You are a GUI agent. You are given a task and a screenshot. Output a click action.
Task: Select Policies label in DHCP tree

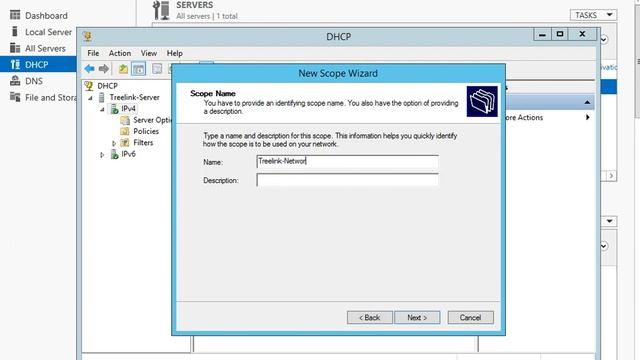pos(146,131)
